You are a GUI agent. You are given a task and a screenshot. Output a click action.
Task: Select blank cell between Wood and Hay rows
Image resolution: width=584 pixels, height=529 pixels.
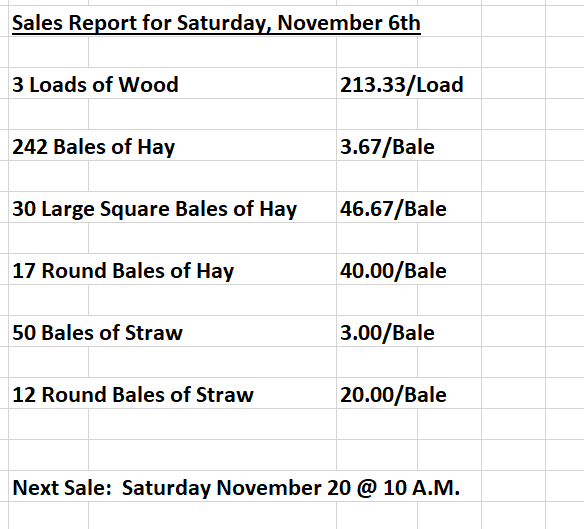point(48,114)
